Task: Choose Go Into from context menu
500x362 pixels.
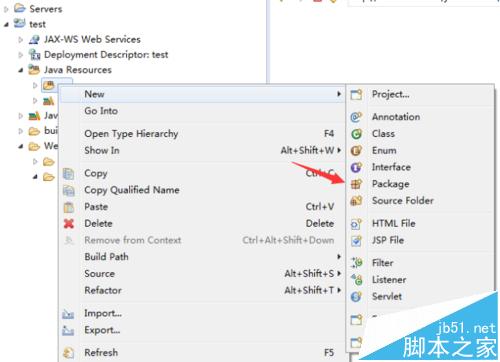Action: pyautogui.click(x=202, y=111)
